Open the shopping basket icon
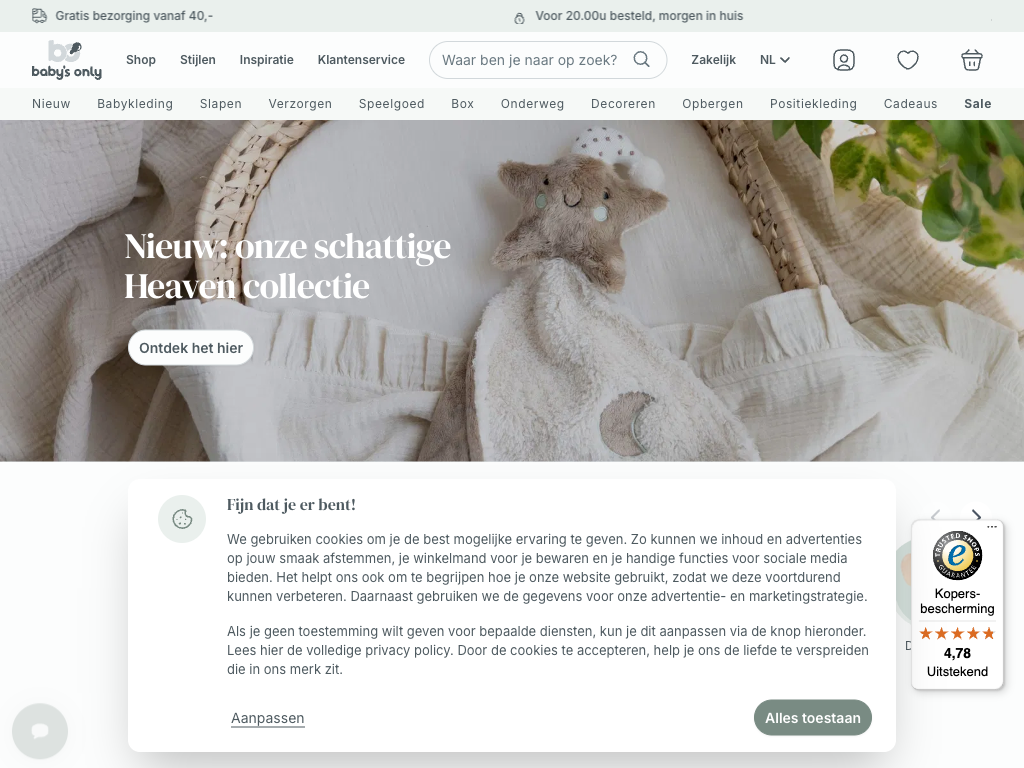Image resolution: width=1024 pixels, height=768 pixels. click(972, 60)
